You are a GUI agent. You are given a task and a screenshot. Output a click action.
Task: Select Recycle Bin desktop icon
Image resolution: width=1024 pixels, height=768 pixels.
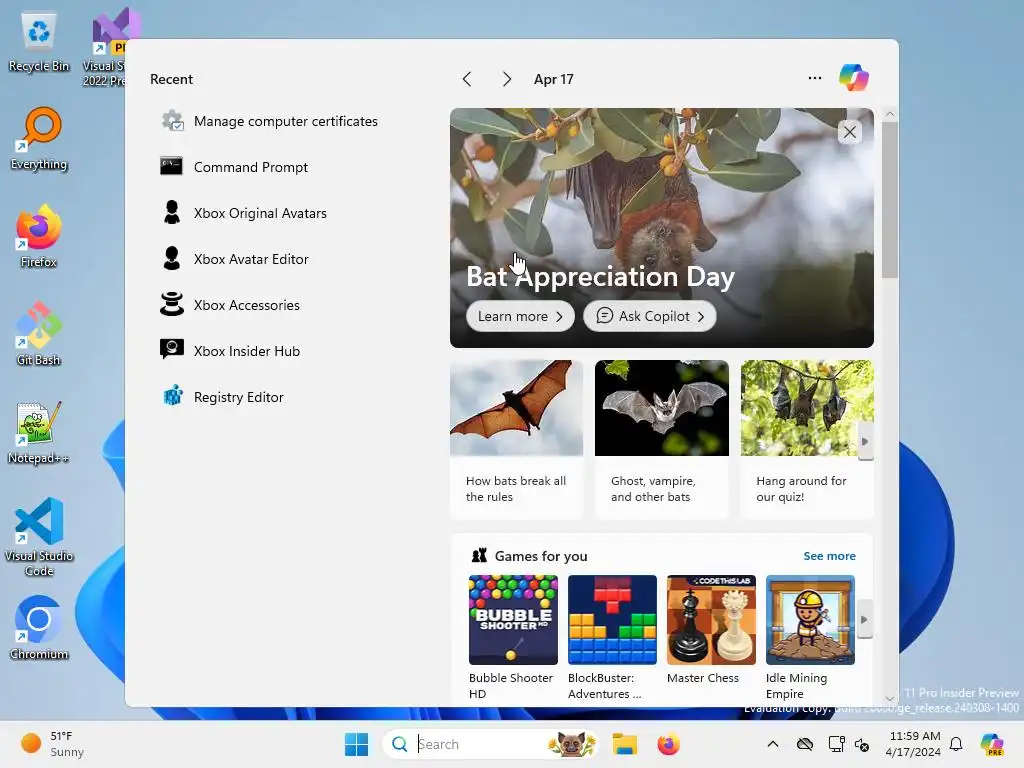[39, 43]
